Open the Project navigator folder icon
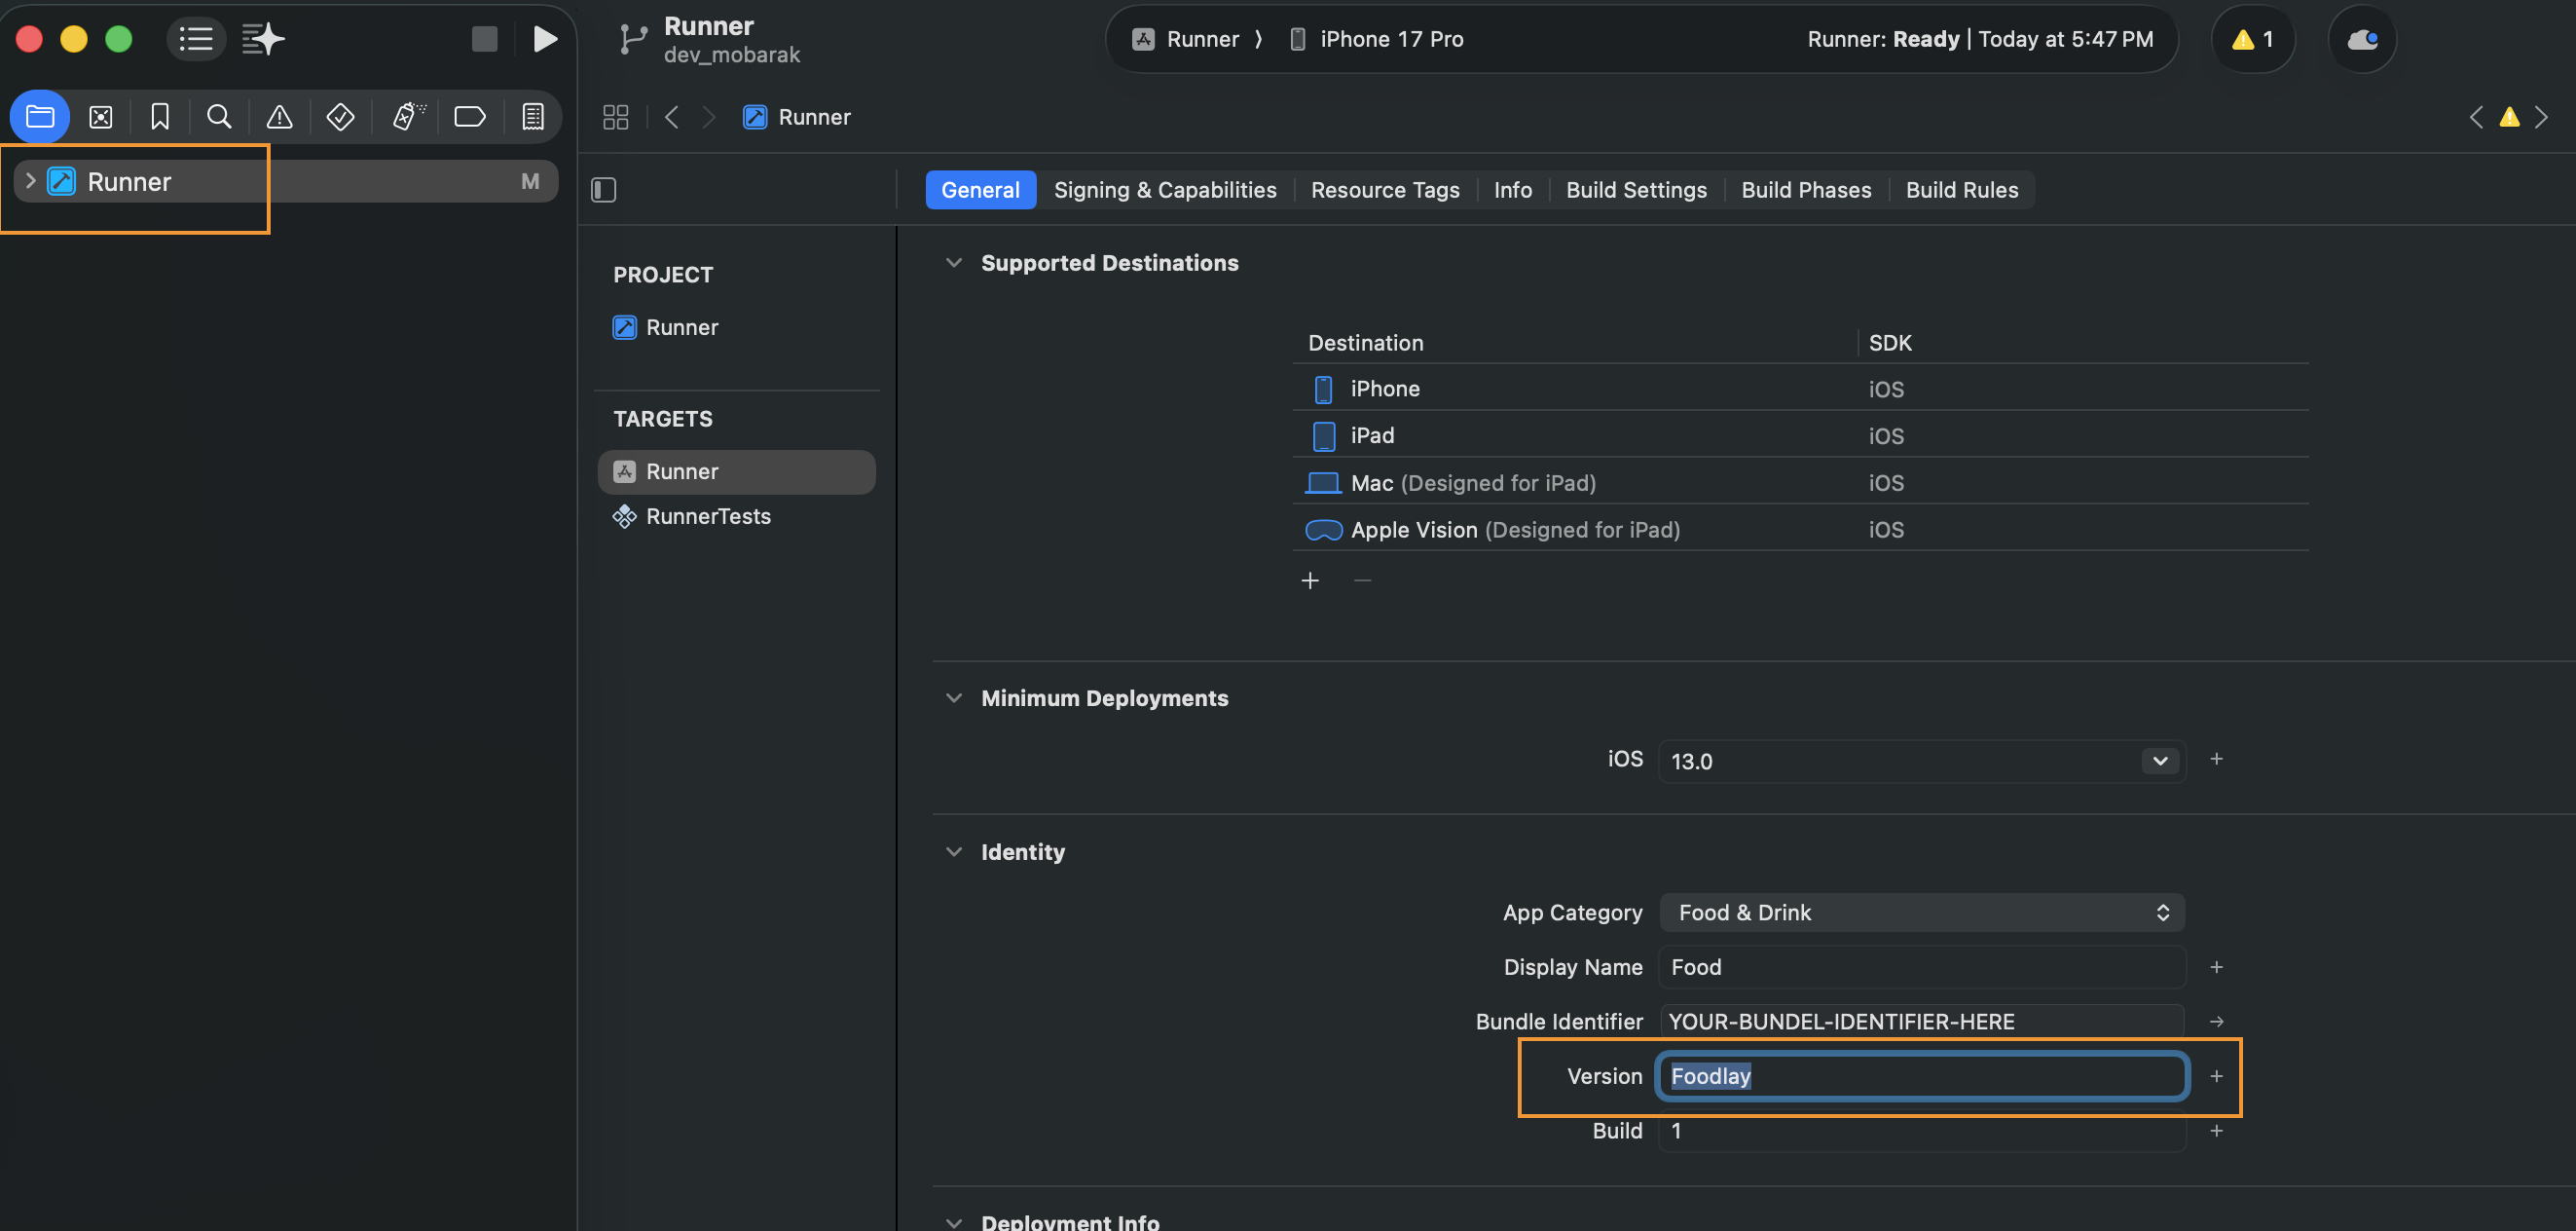 coord(39,116)
